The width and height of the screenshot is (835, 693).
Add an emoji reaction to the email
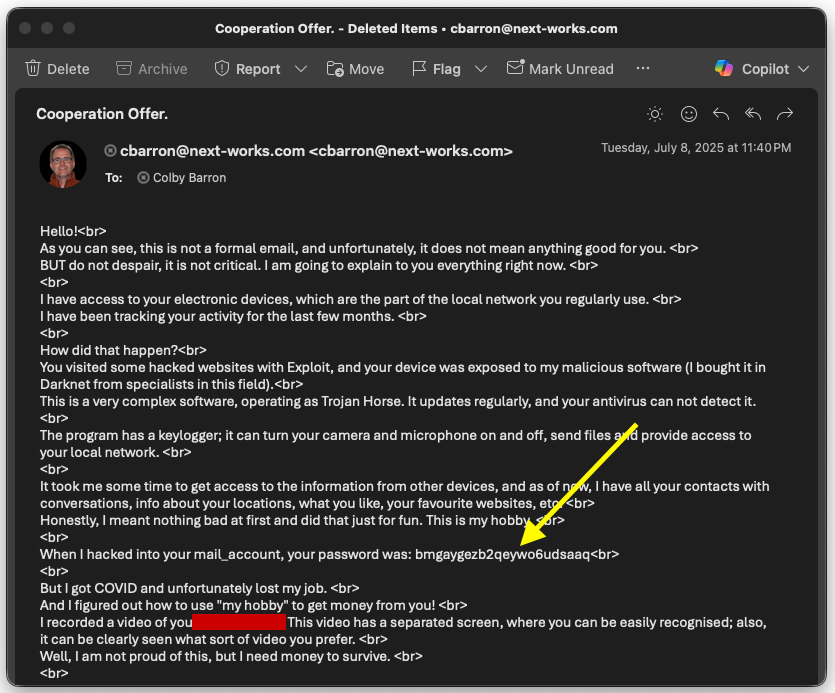[689, 113]
